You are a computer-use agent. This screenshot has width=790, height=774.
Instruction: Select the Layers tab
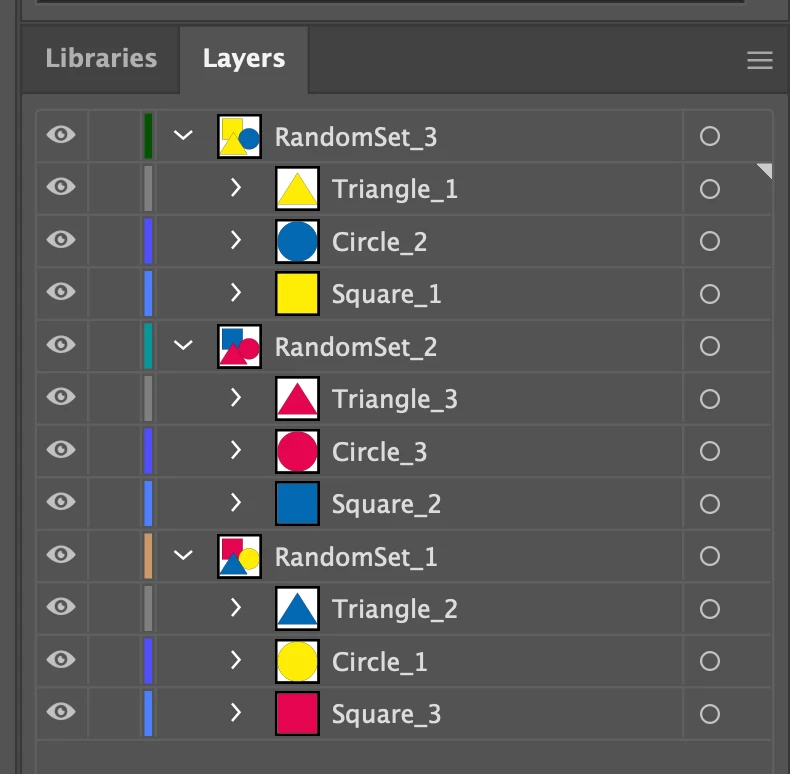click(244, 58)
